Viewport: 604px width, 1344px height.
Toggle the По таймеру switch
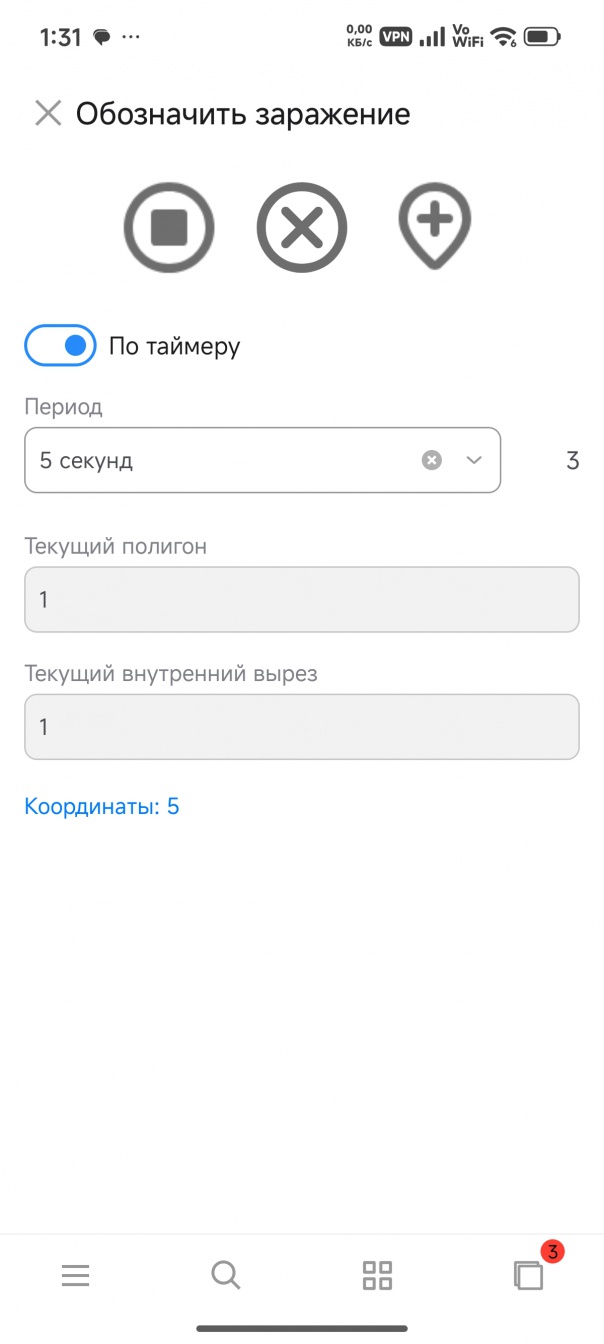pyautogui.click(x=60, y=346)
